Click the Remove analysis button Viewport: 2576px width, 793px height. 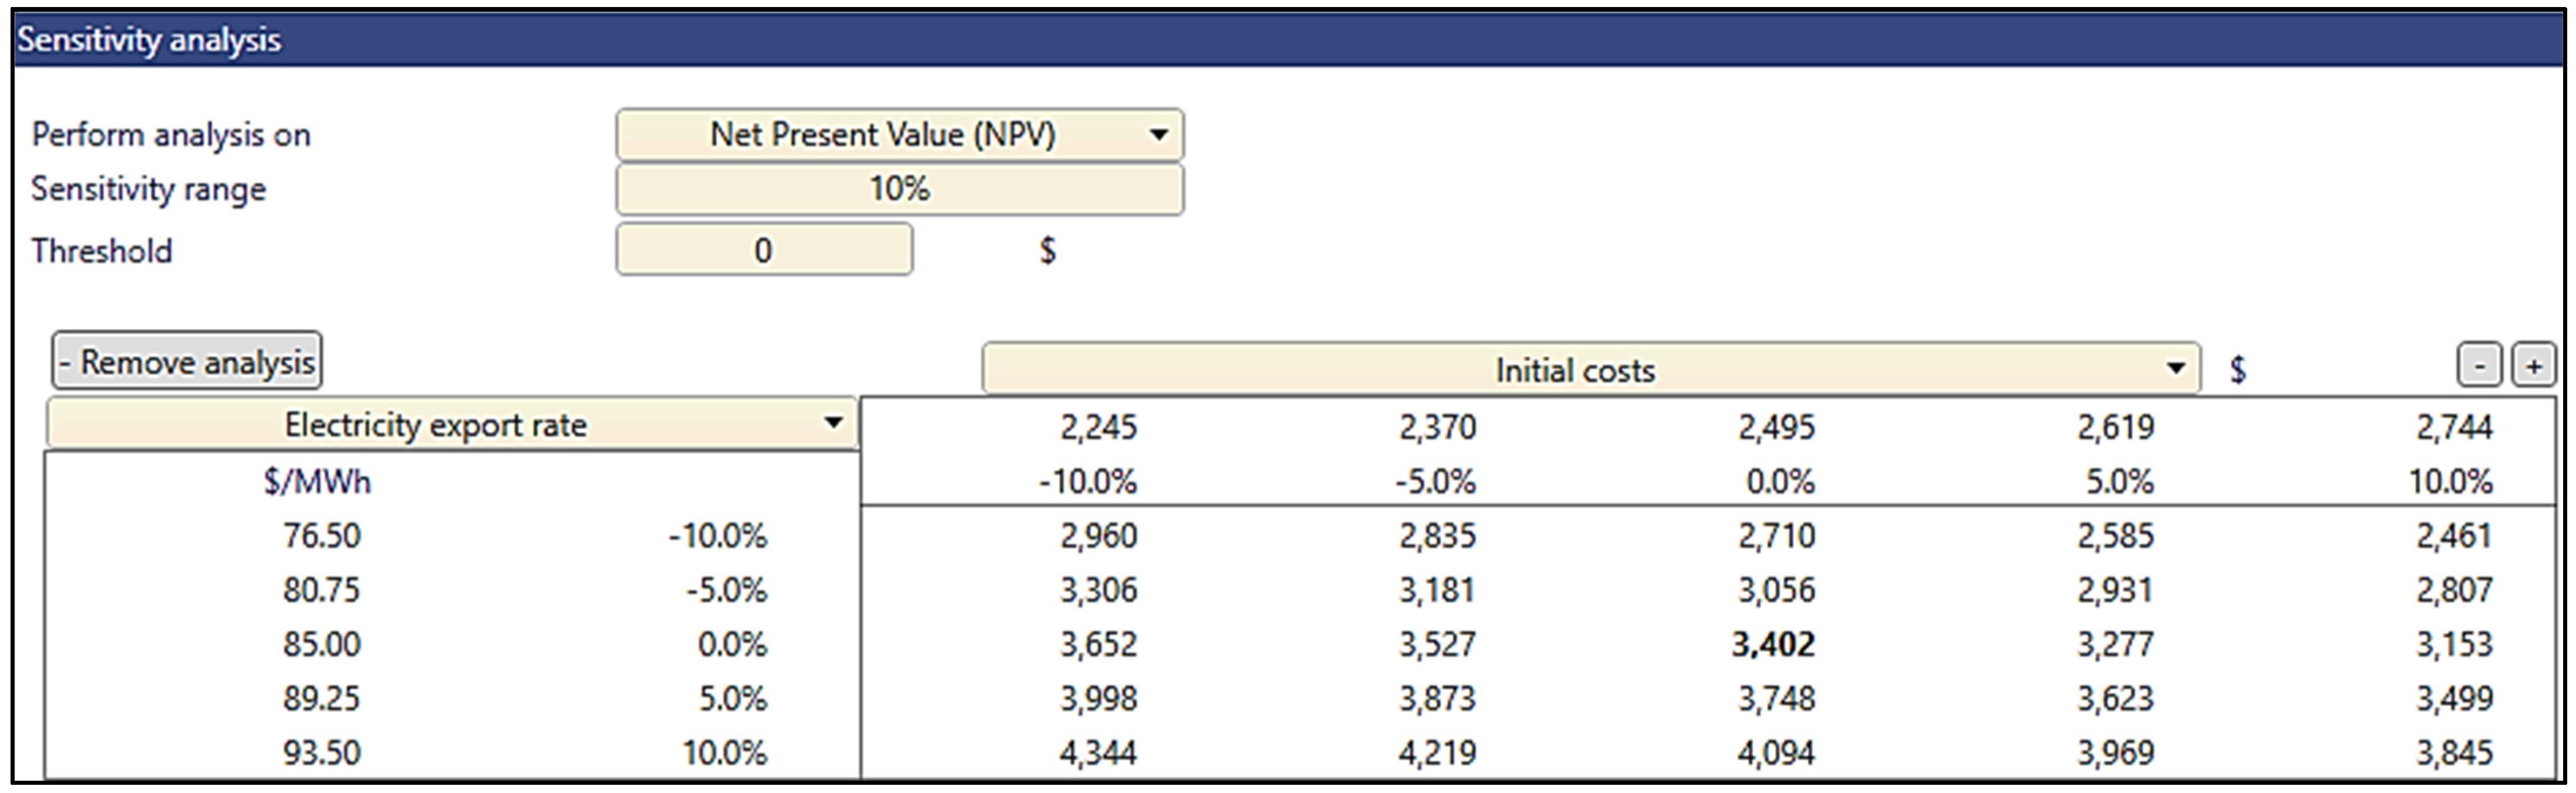coord(187,361)
